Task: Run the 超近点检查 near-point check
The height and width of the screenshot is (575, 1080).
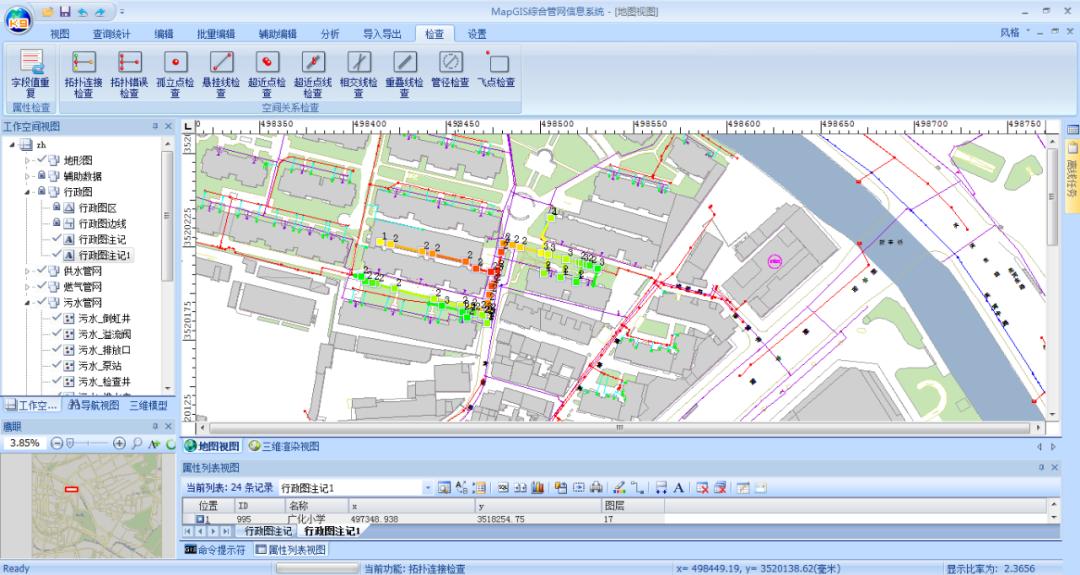Action: [267, 73]
